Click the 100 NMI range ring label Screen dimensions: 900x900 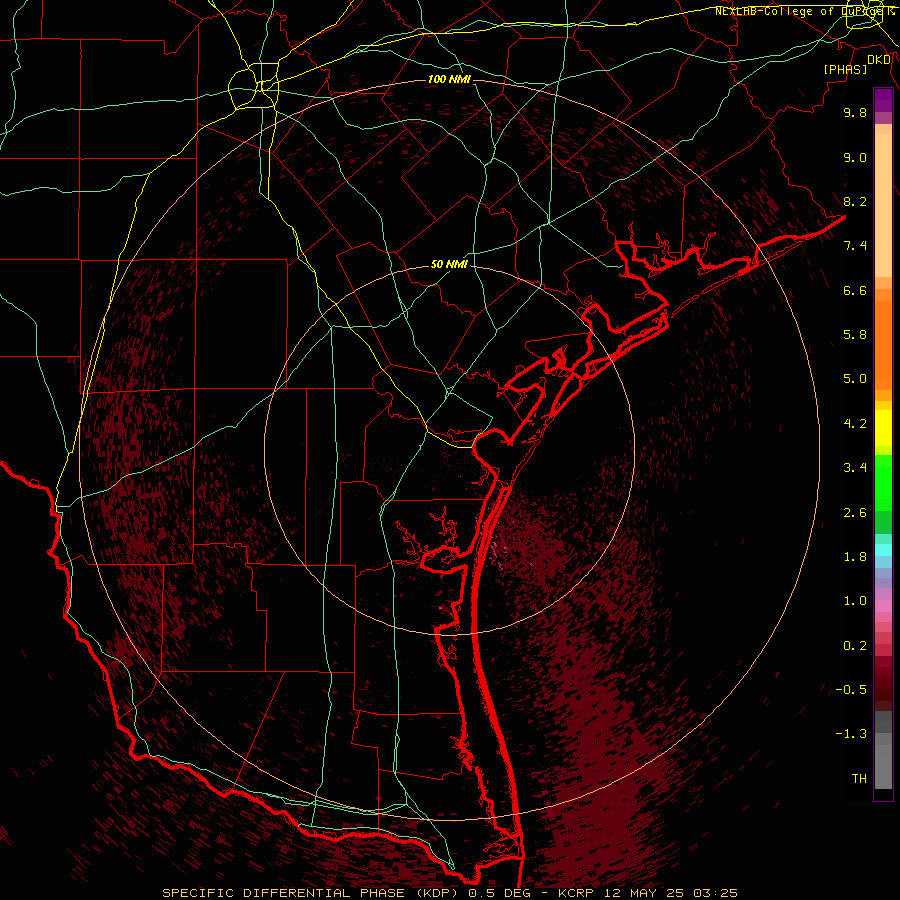tap(449, 79)
